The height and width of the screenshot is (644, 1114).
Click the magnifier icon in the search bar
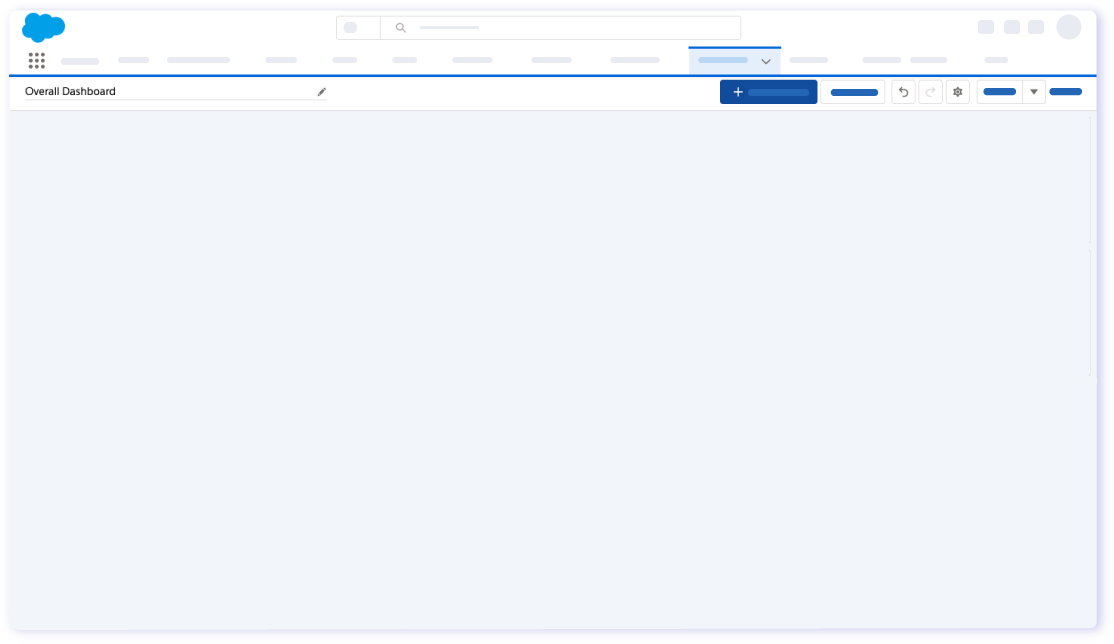[400, 27]
